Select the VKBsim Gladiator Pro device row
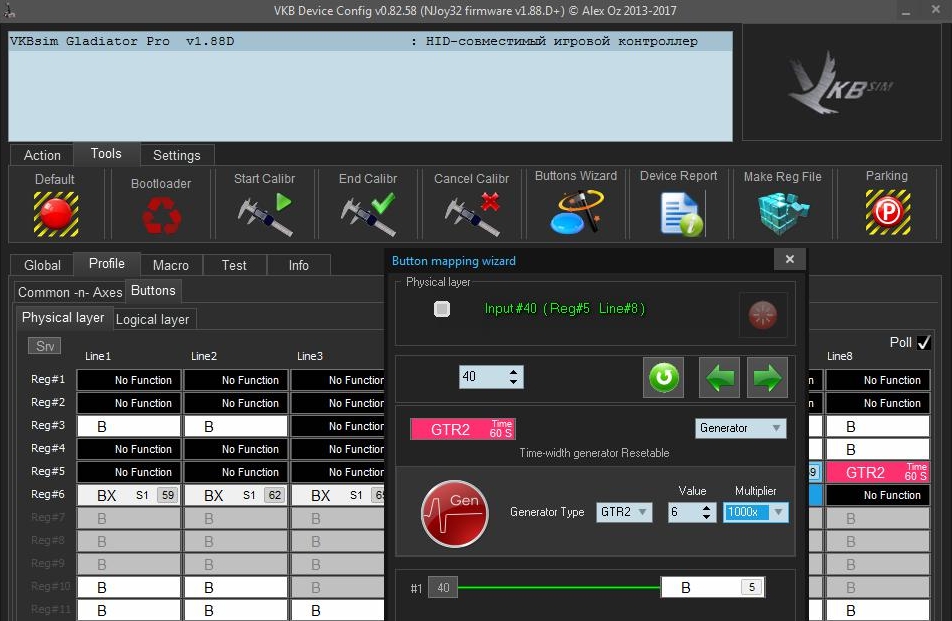 [x=370, y=41]
